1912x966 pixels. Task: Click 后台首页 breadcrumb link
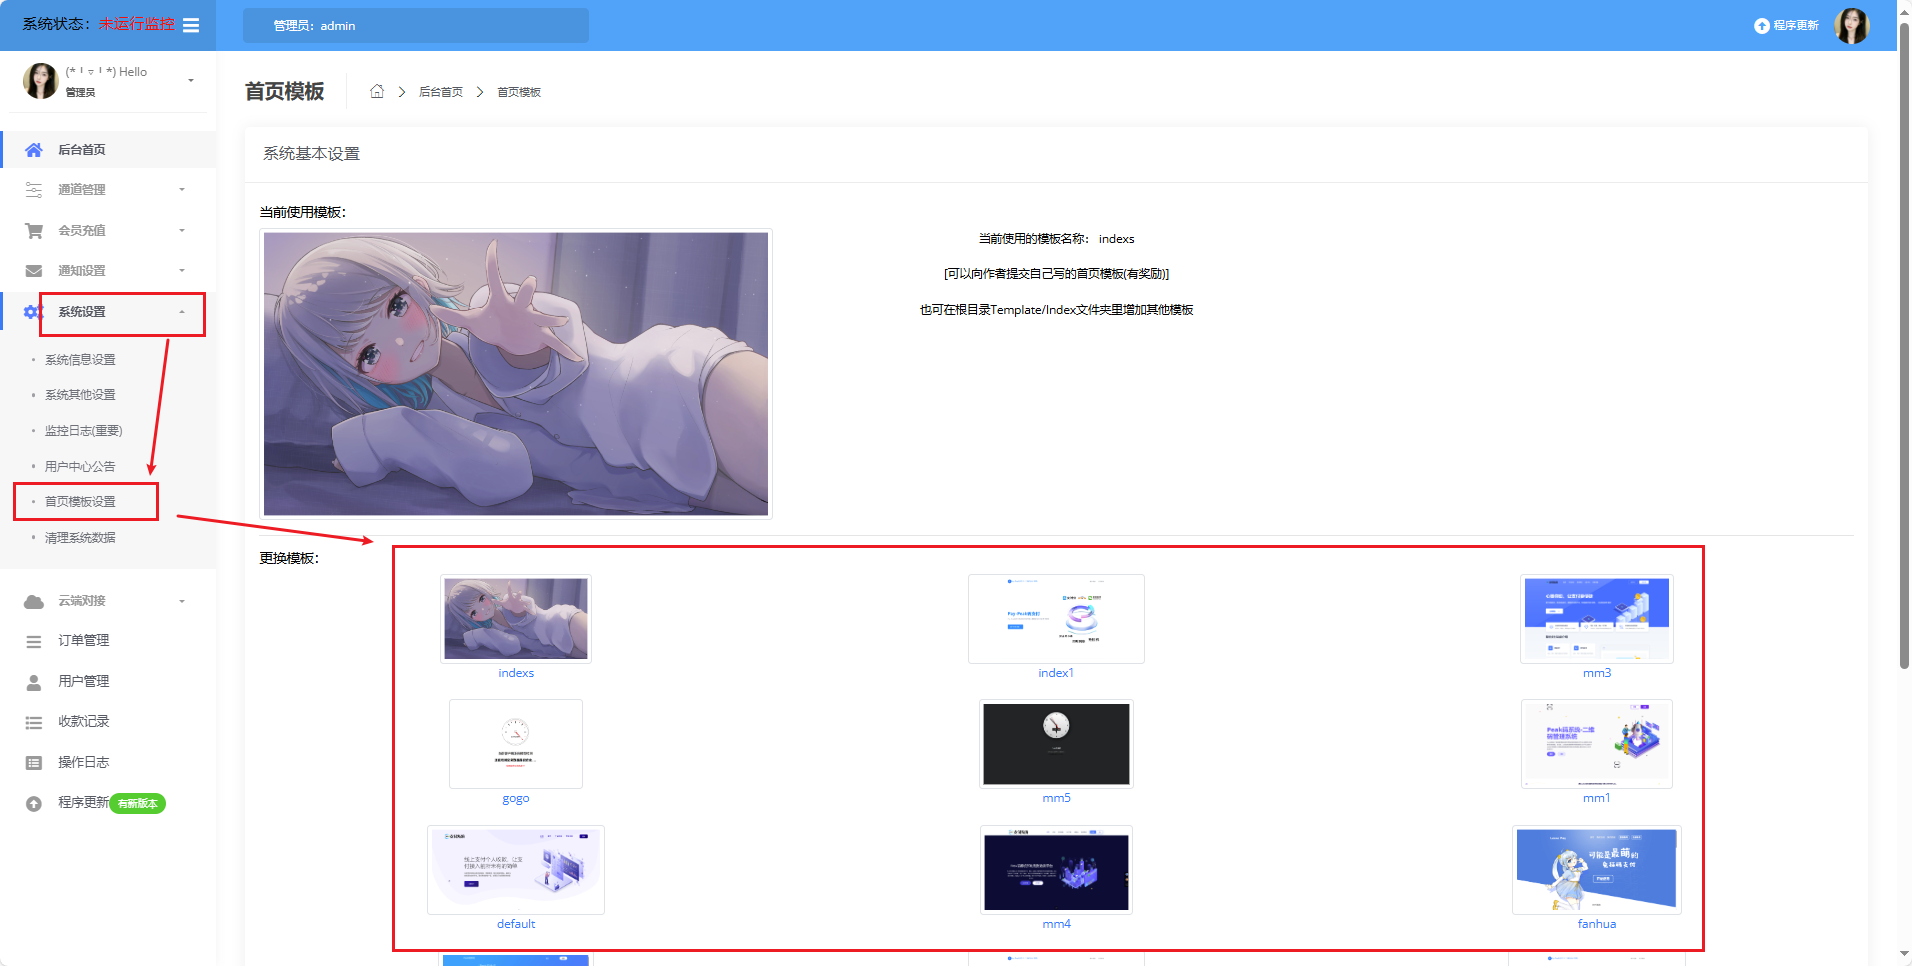[441, 92]
